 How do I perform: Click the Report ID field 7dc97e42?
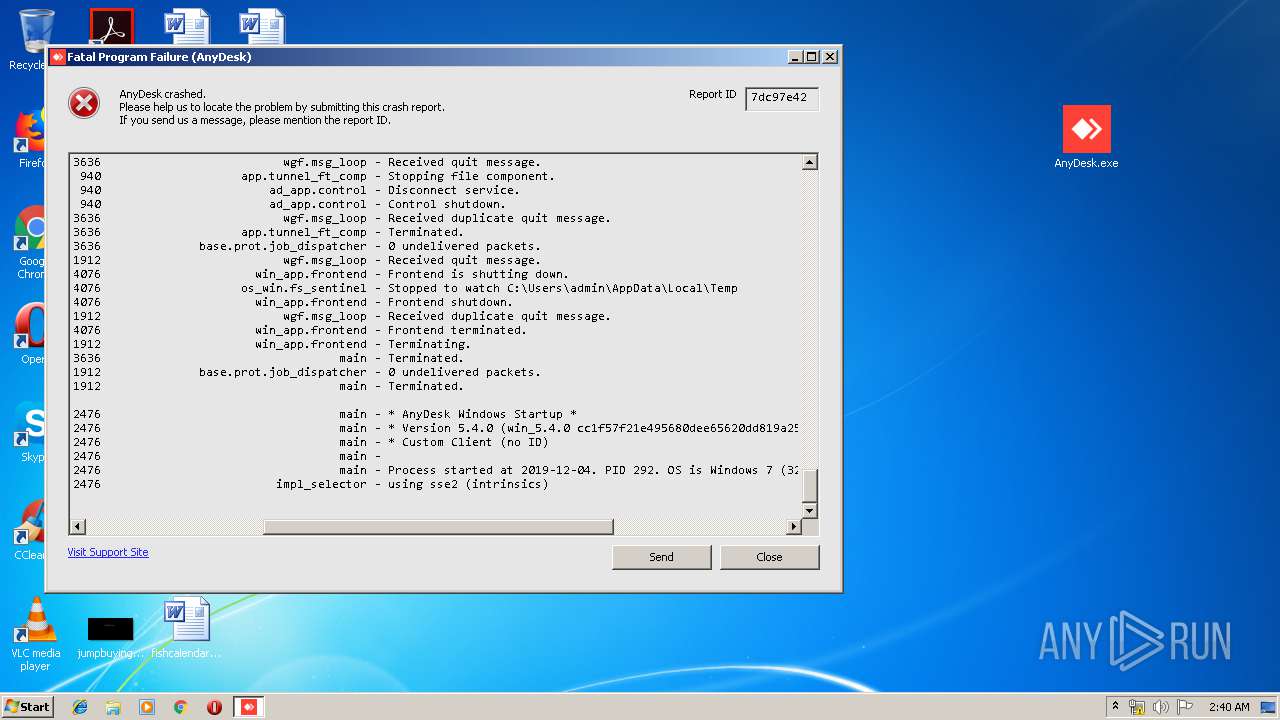pyautogui.click(x=782, y=98)
